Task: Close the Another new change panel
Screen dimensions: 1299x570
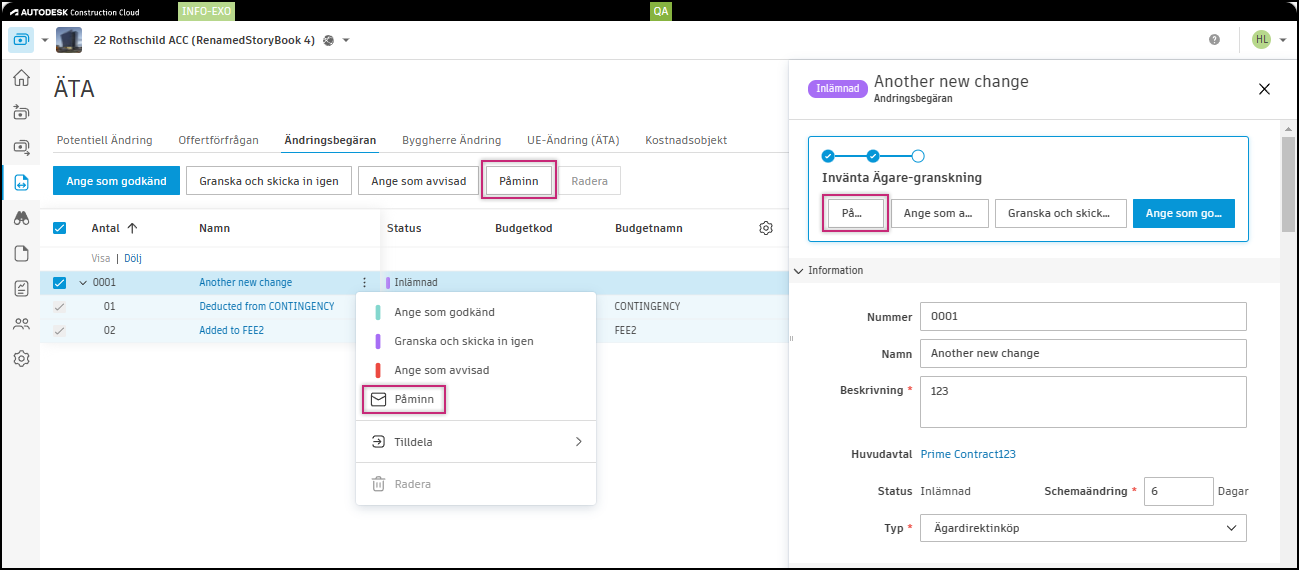Action: click(1264, 89)
